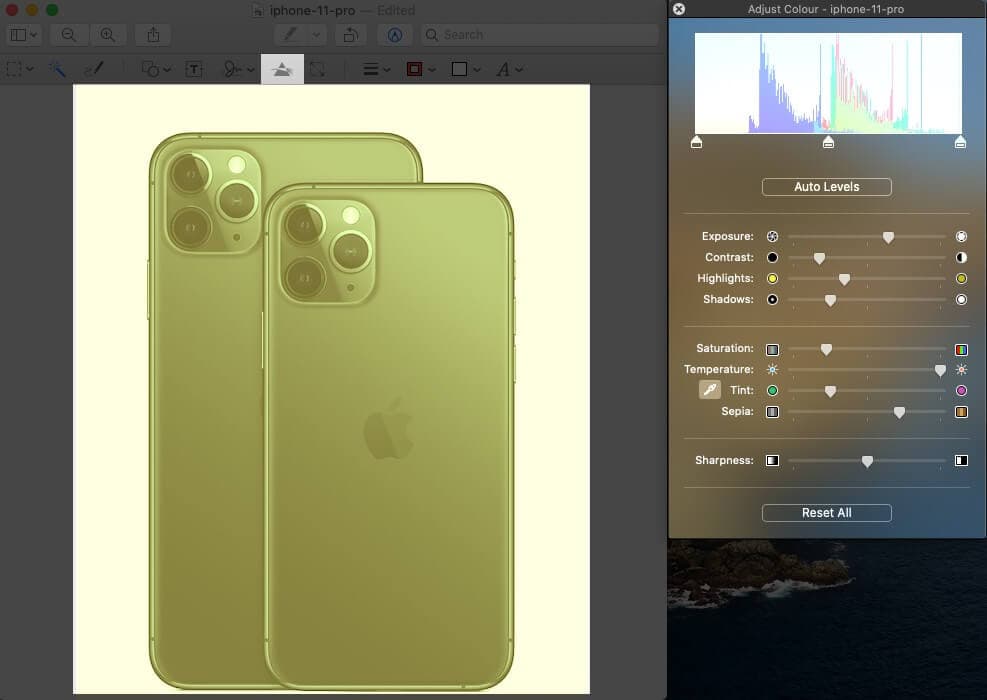Select the rectangular selection tool
The height and width of the screenshot is (700, 987).
14,69
